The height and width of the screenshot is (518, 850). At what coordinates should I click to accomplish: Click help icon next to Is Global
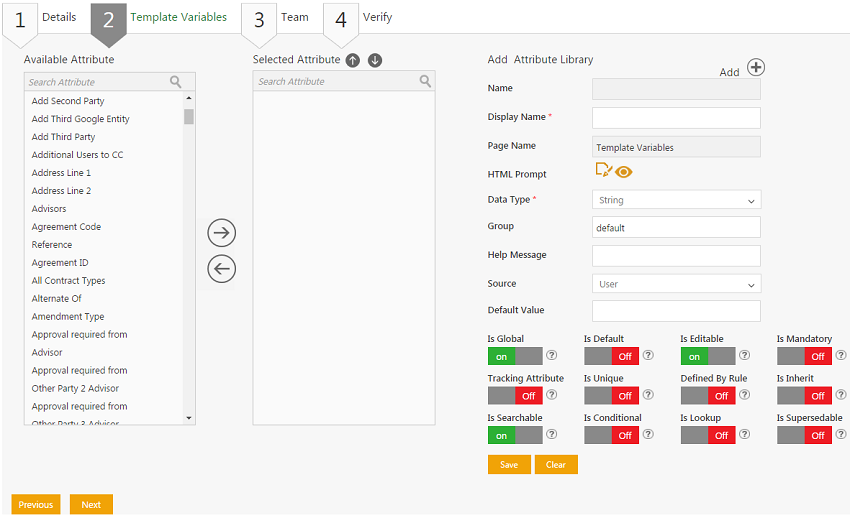point(551,356)
